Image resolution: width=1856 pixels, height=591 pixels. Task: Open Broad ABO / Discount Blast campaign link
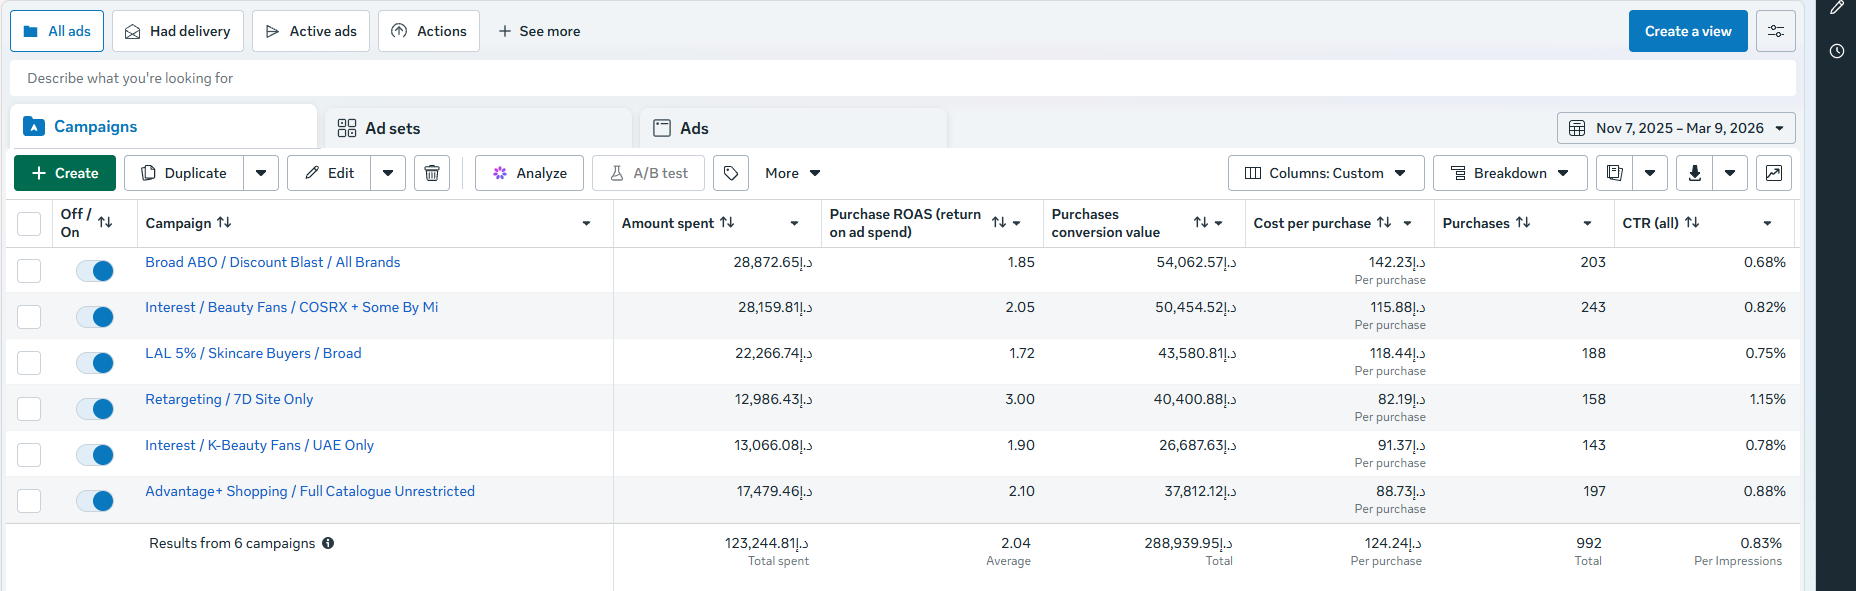coord(272,262)
